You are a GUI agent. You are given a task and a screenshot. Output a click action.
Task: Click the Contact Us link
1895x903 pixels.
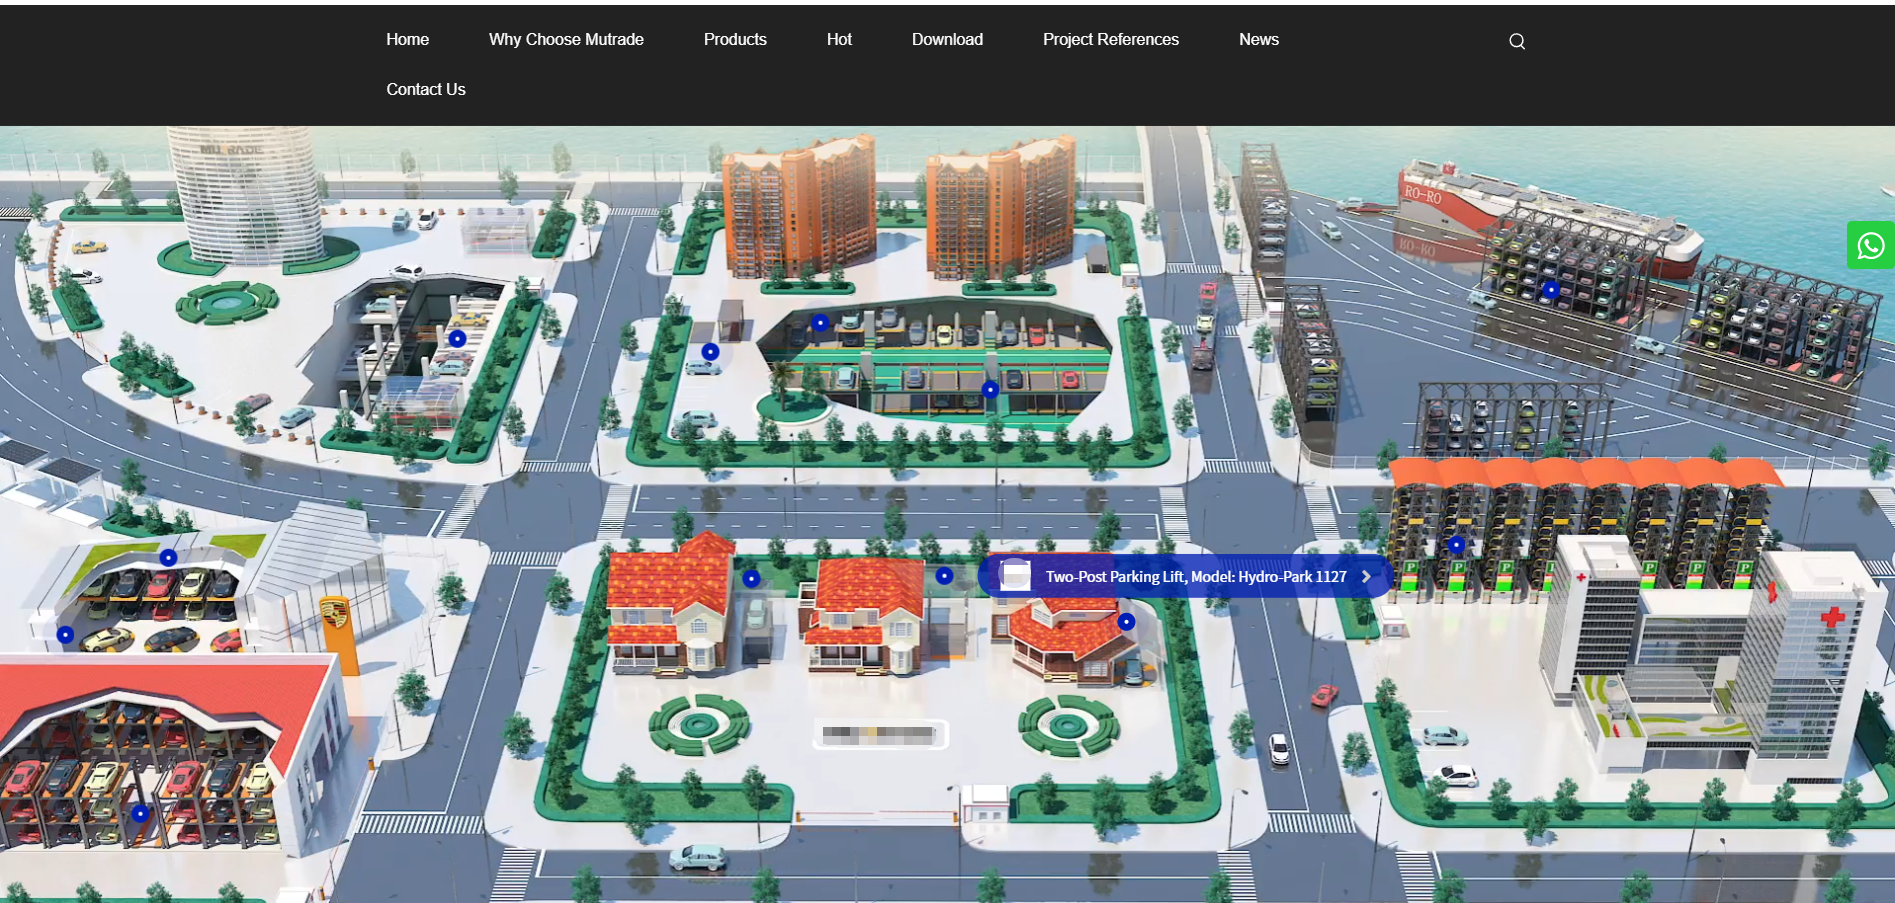pos(426,90)
